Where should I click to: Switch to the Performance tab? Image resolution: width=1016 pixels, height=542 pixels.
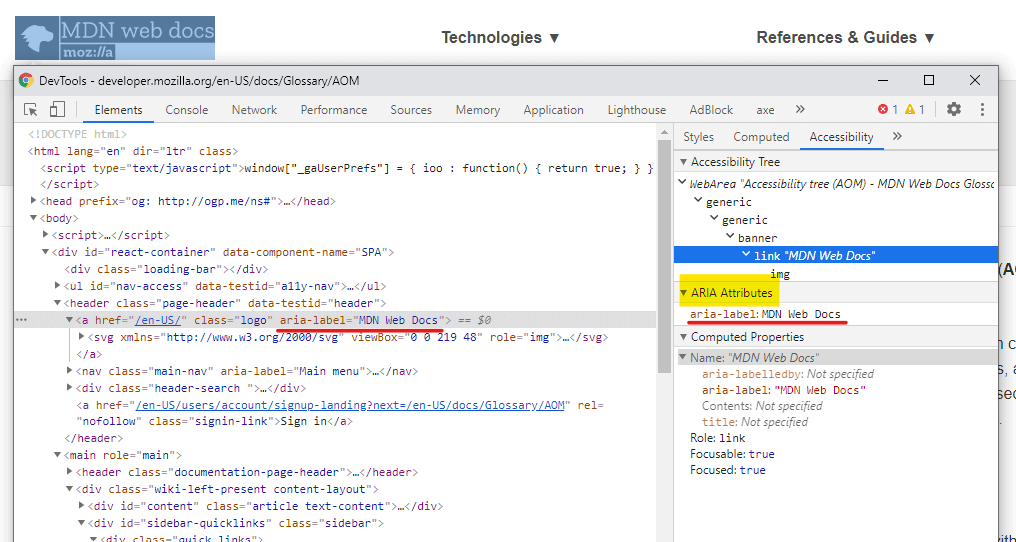[x=334, y=110]
